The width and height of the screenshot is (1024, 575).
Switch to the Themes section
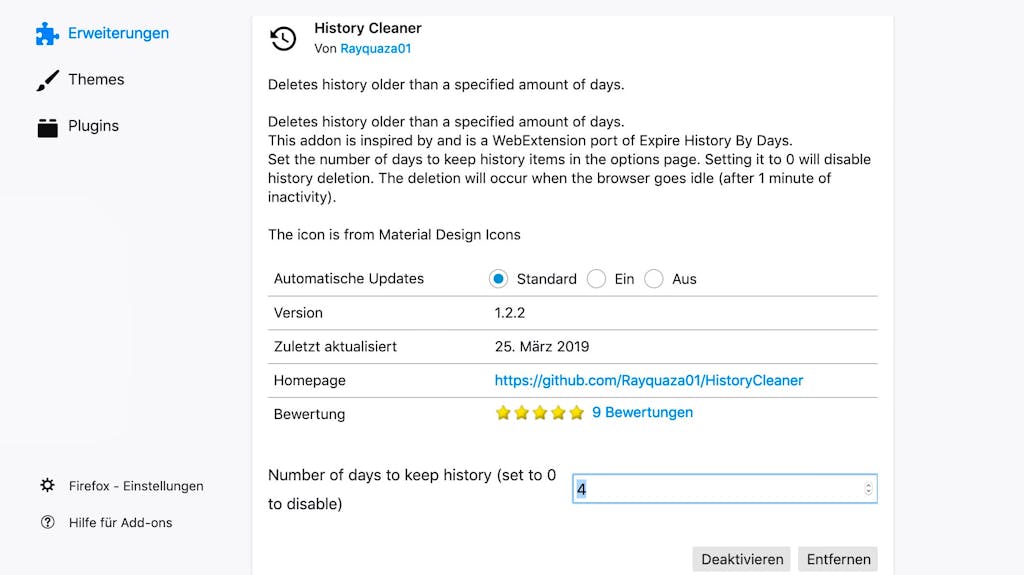pos(96,80)
